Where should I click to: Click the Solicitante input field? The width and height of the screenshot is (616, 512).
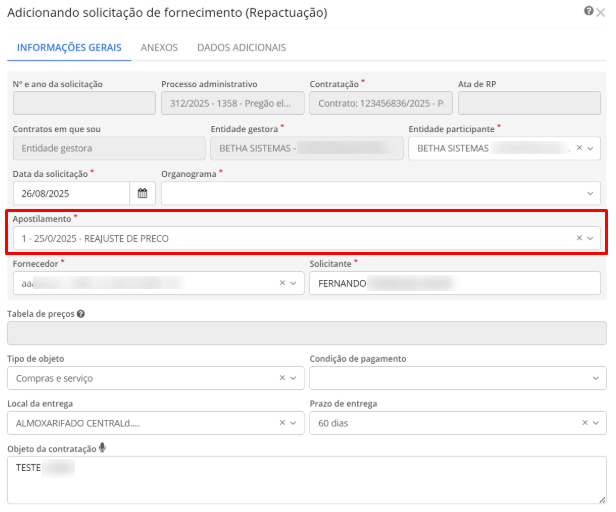[x=455, y=283]
